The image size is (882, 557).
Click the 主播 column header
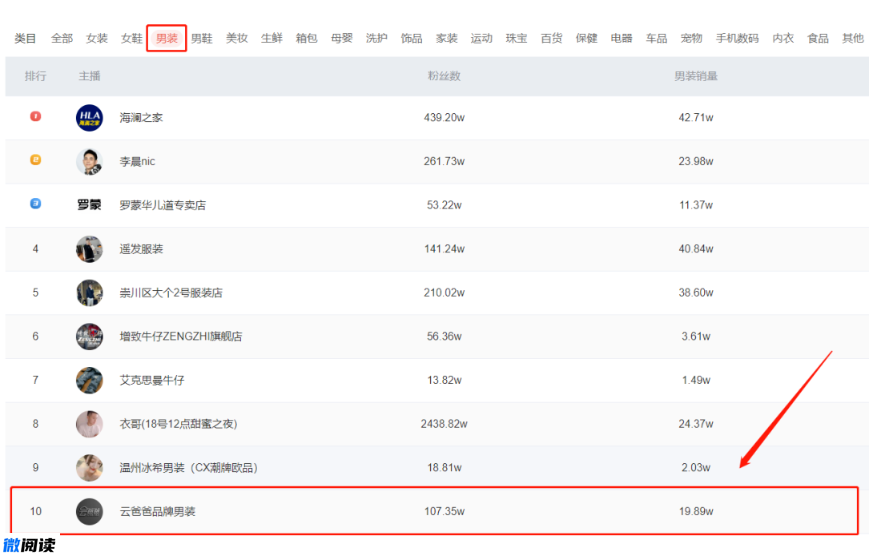click(x=89, y=76)
